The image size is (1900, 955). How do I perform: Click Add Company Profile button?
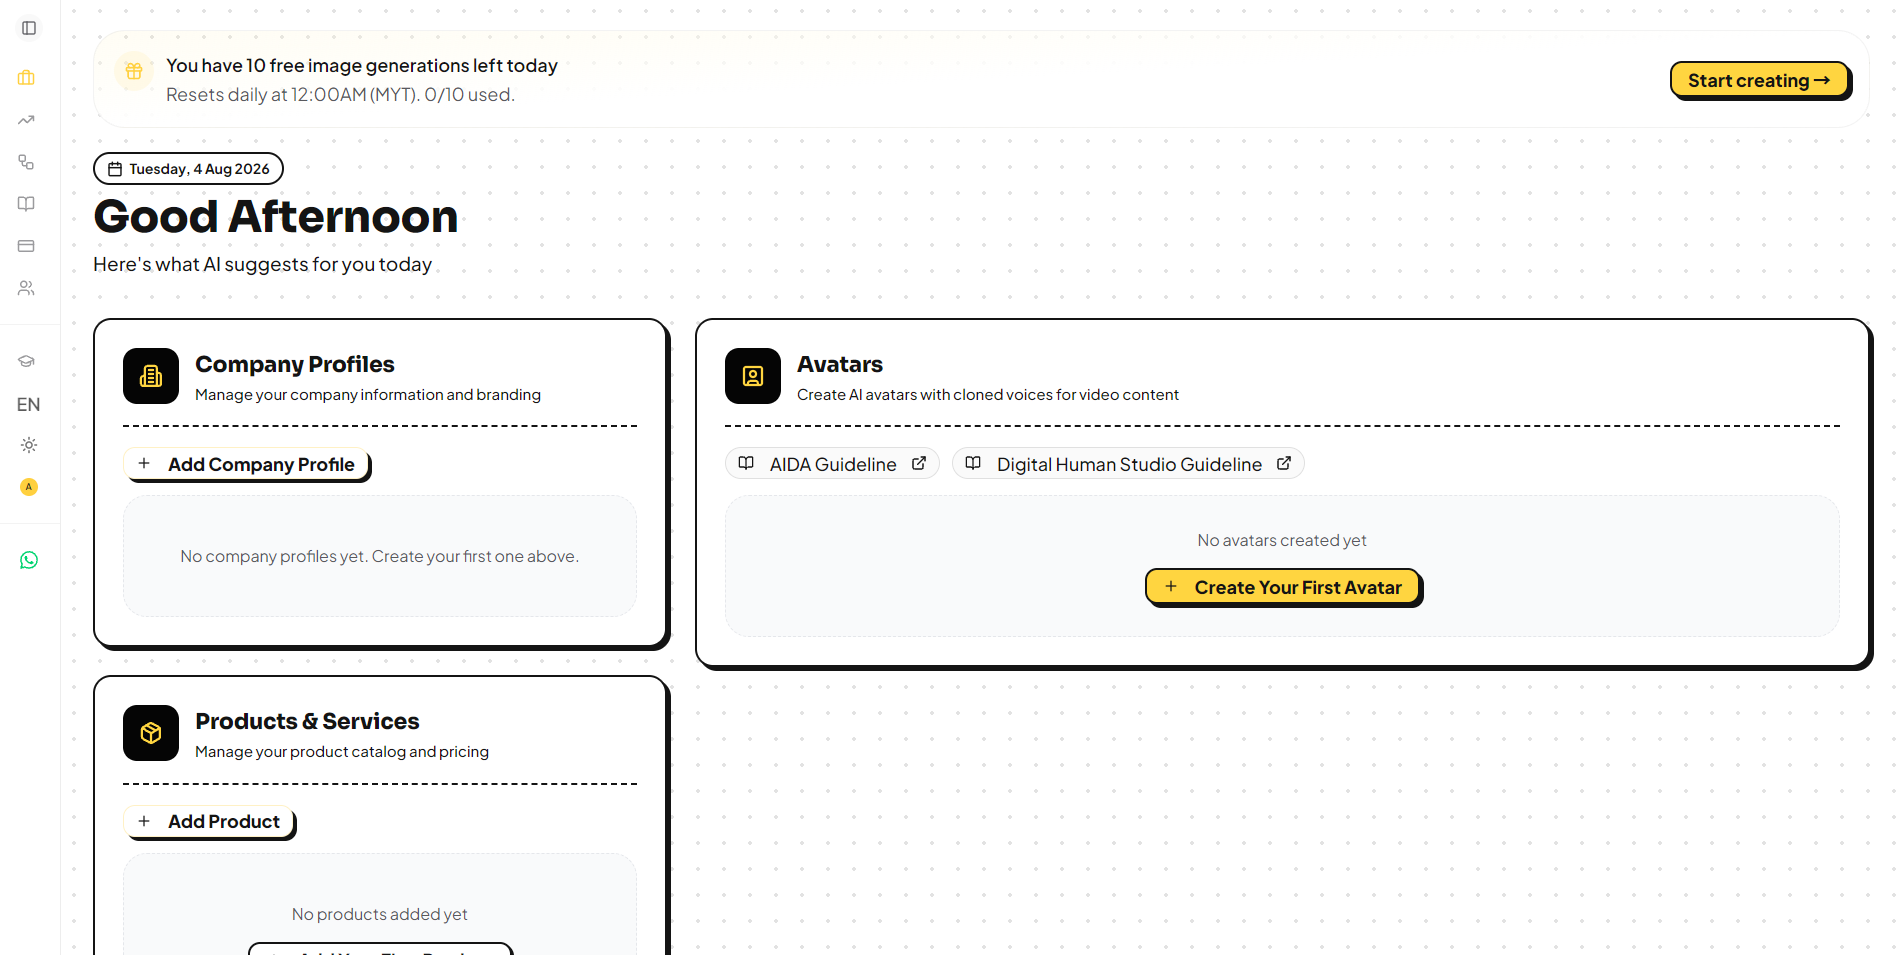point(247,464)
